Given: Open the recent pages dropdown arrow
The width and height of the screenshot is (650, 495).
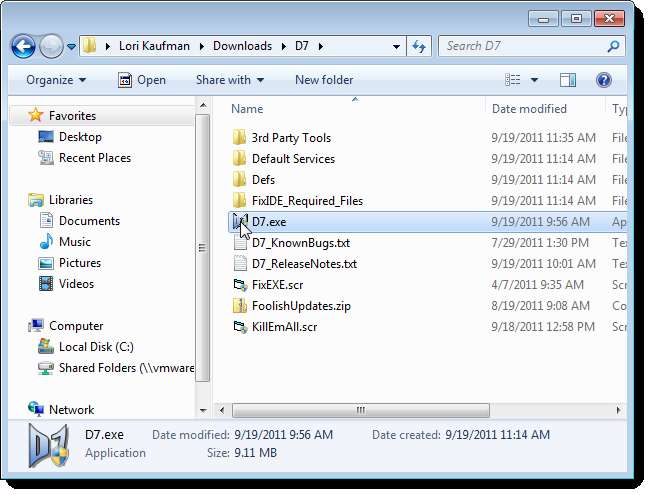Looking at the screenshot, I should (71, 46).
